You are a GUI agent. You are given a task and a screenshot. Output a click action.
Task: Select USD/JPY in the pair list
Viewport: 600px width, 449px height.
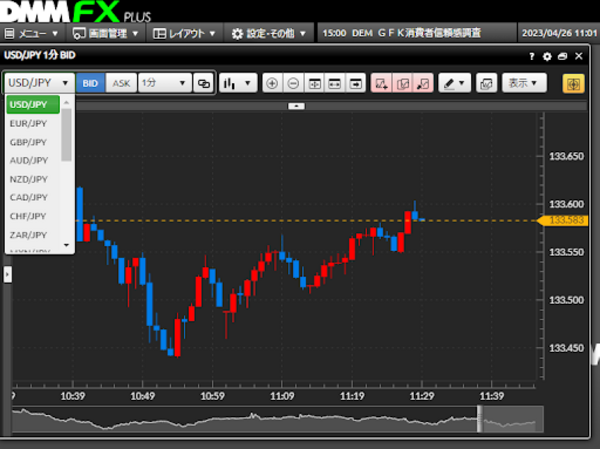tap(33, 104)
